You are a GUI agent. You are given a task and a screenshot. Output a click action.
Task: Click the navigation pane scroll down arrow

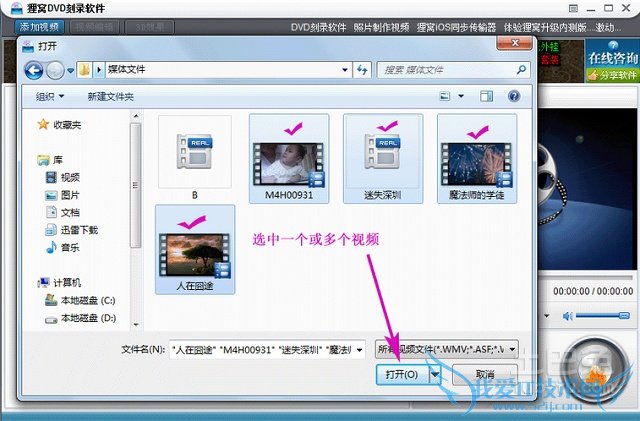tap(136, 325)
